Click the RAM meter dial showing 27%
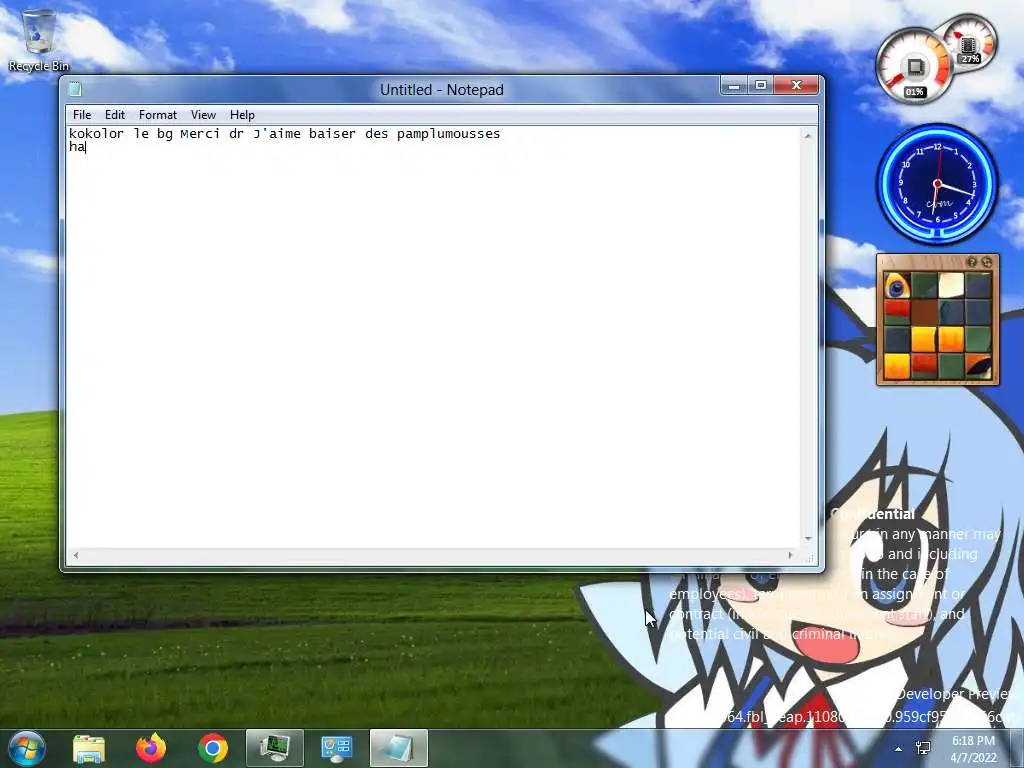1024x768 pixels. coord(970,43)
